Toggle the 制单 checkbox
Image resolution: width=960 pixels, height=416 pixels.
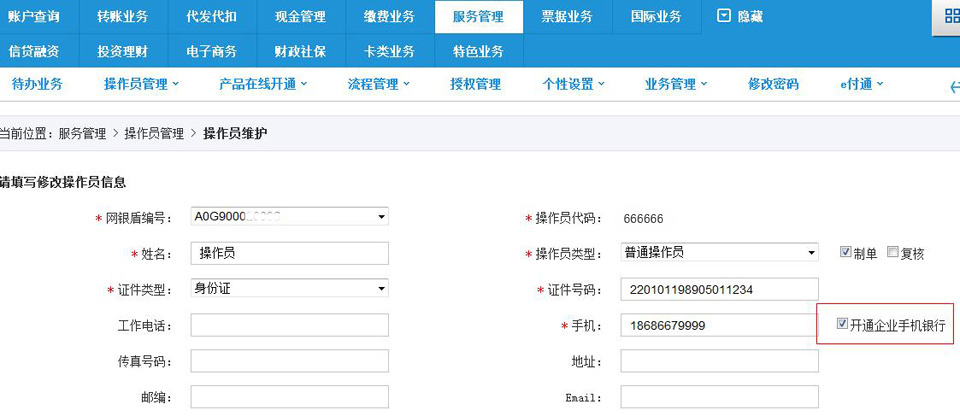(x=846, y=253)
